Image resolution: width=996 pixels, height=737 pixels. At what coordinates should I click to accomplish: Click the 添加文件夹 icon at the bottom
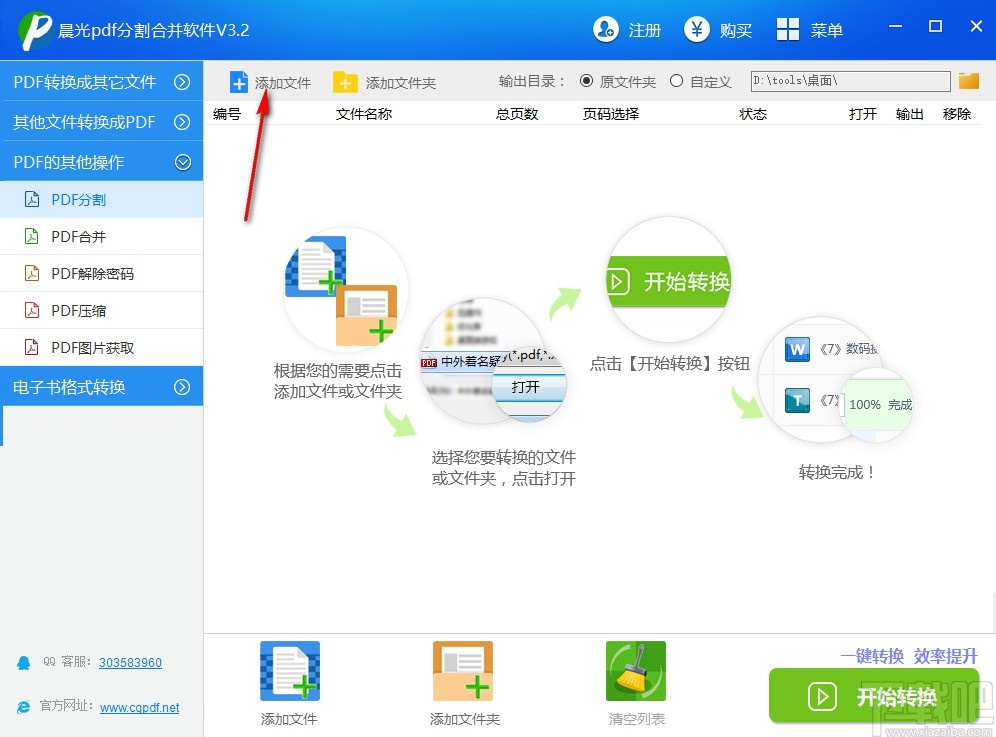tap(462, 670)
